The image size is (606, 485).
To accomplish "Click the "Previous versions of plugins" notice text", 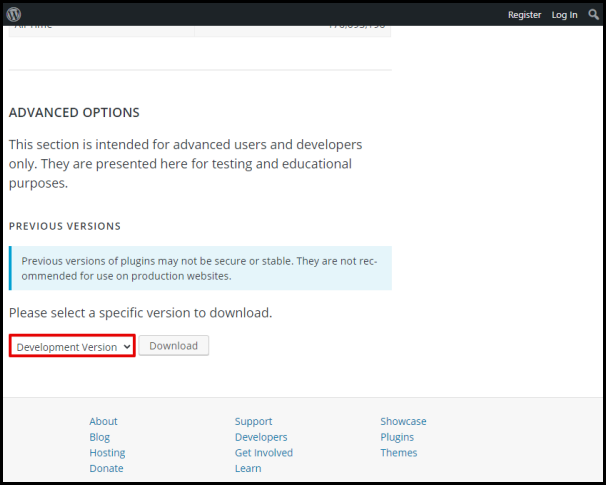I will (x=199, y=268).
